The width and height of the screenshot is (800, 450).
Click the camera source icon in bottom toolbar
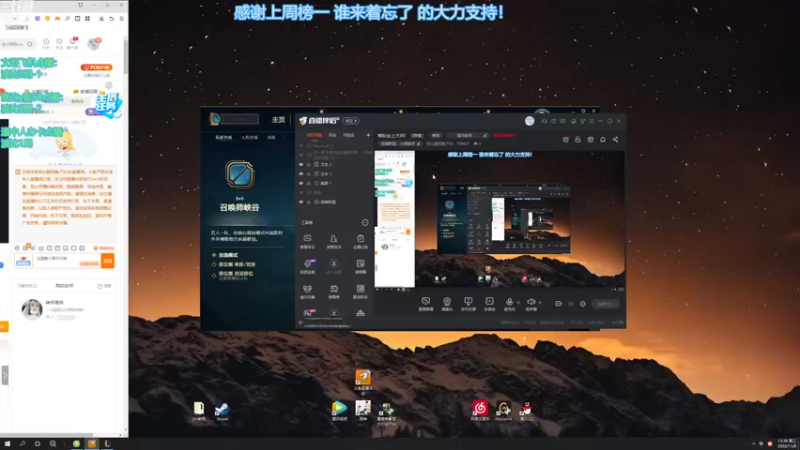pos(447,303)
